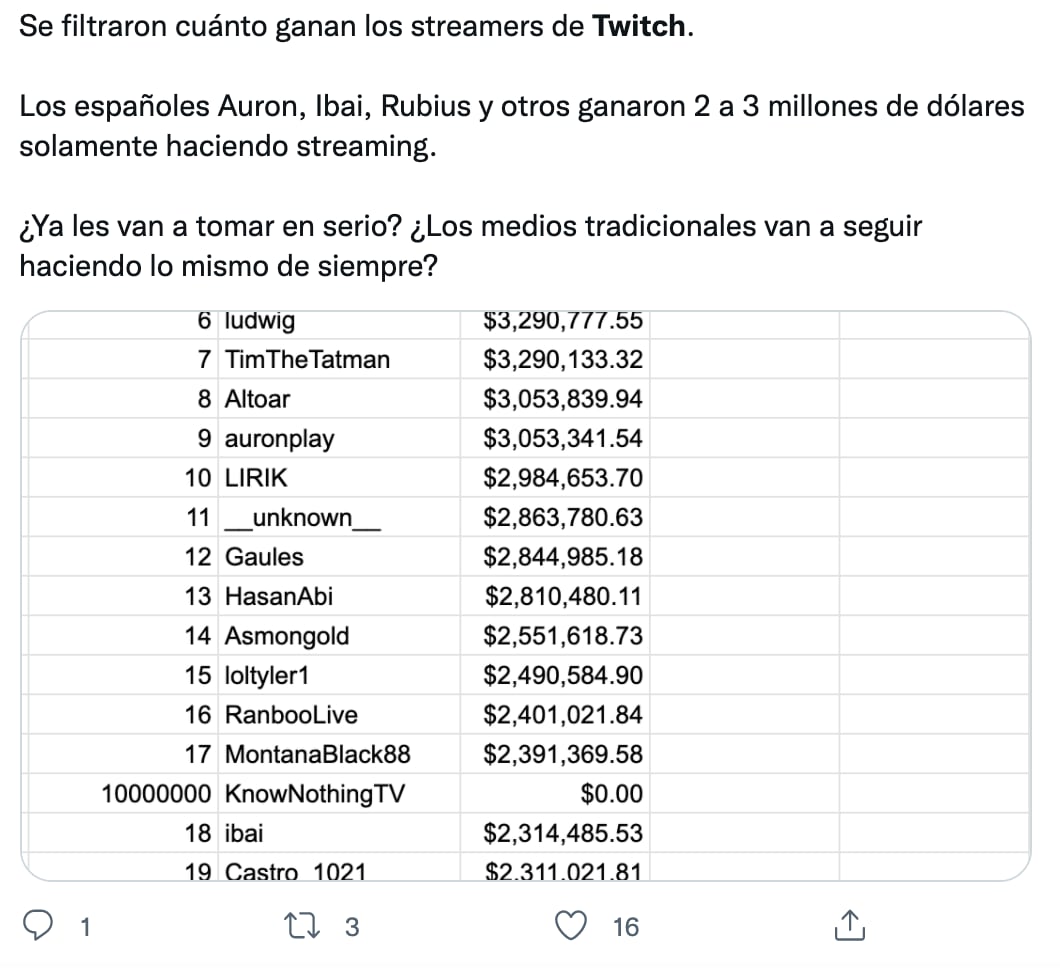Click the retweet count "3"
The height and width of the screenshot is (968, 1060).
[x=351, y=928]
